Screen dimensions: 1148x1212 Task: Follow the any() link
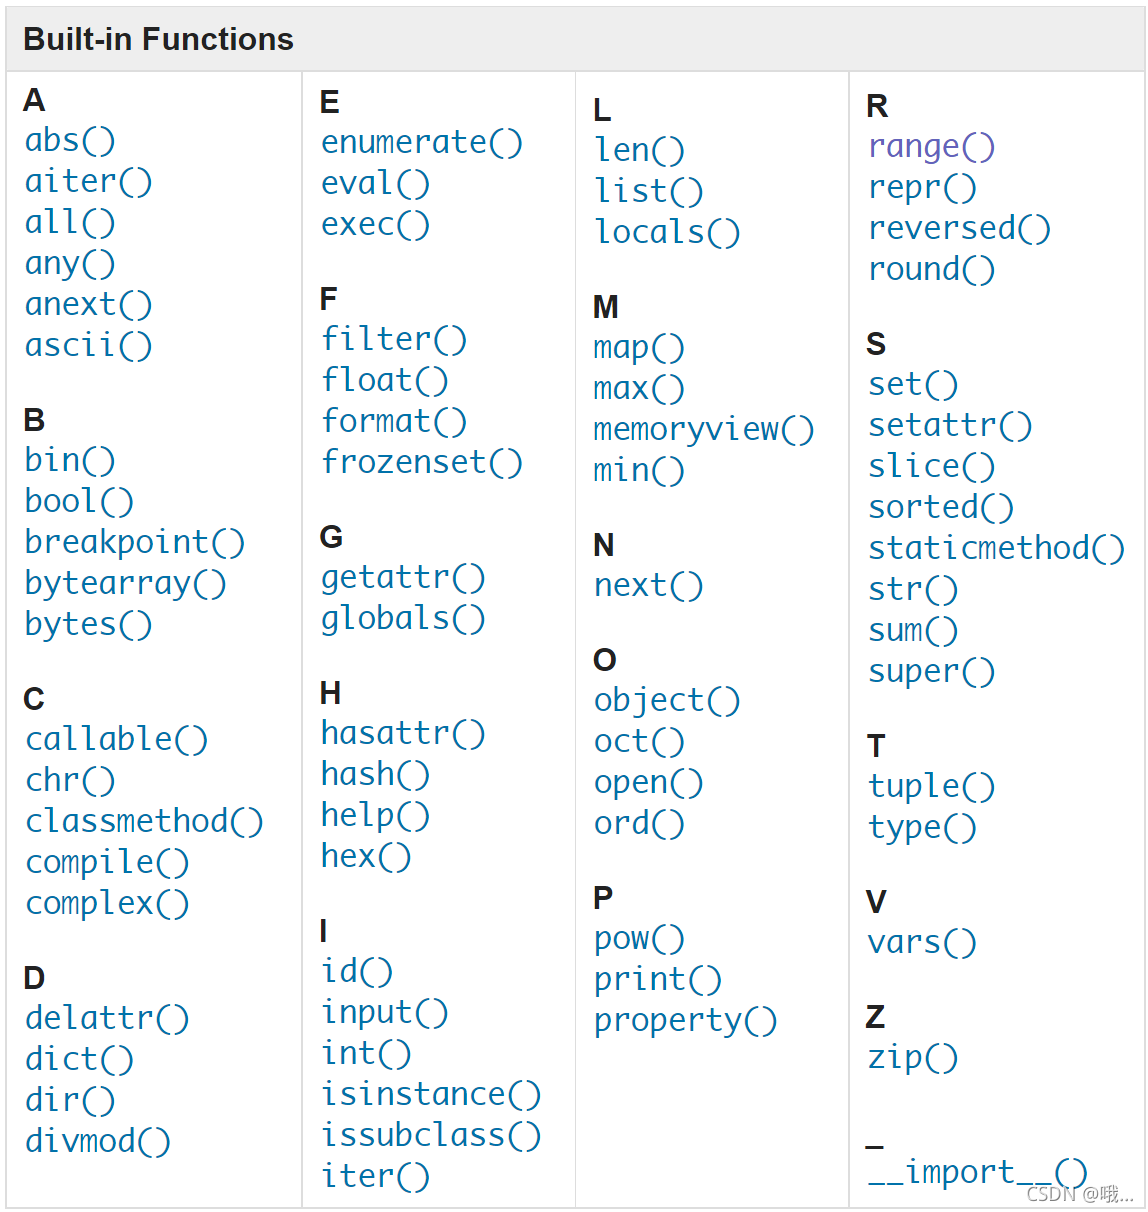[70, 264]
